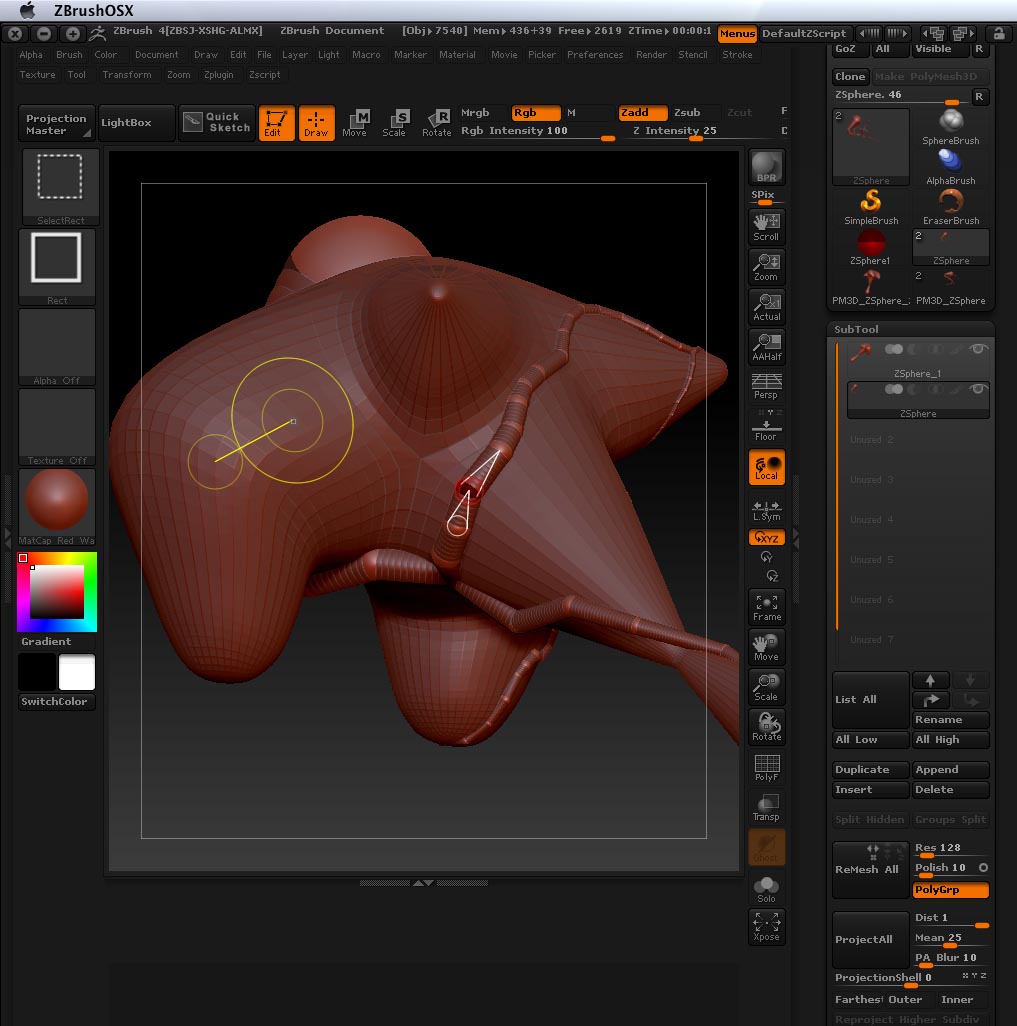Image resolution: width=1017 pixels, height=1026 pixels.
Task: Toggle Zadd sculpt mode
Action: [x=643, y=113]
